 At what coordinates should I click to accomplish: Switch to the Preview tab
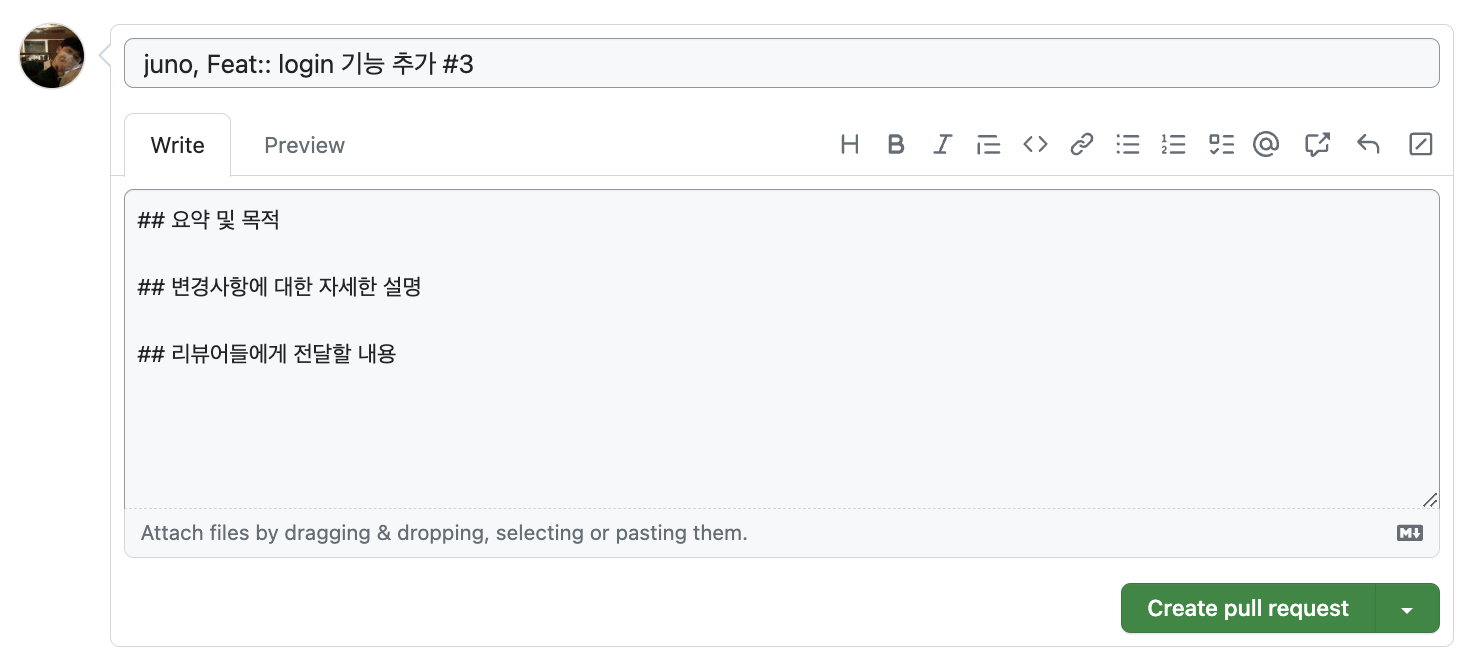tap(304, 145)
